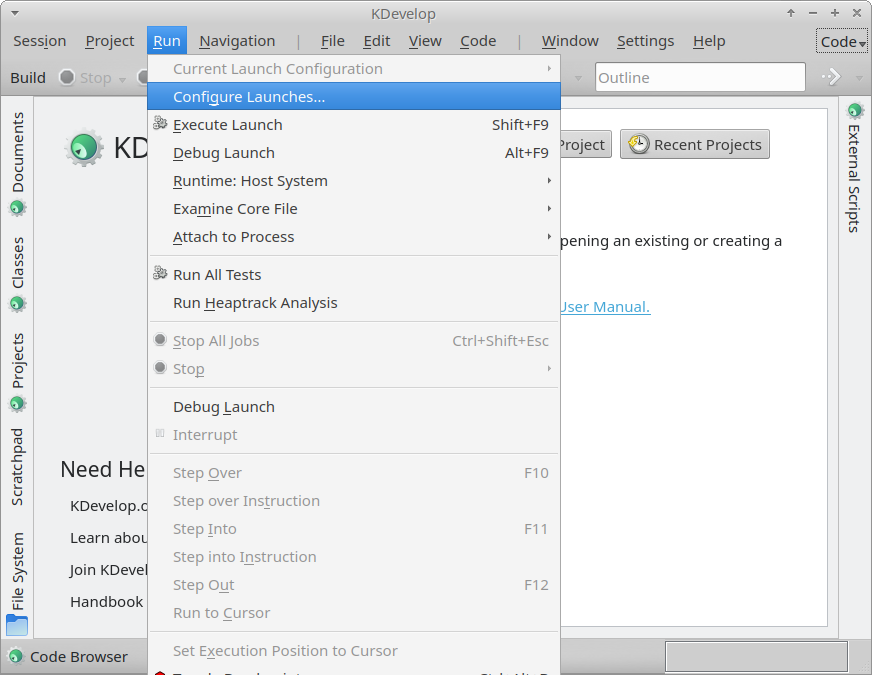Click Step over Instruction entry

[x=354, y=501]
